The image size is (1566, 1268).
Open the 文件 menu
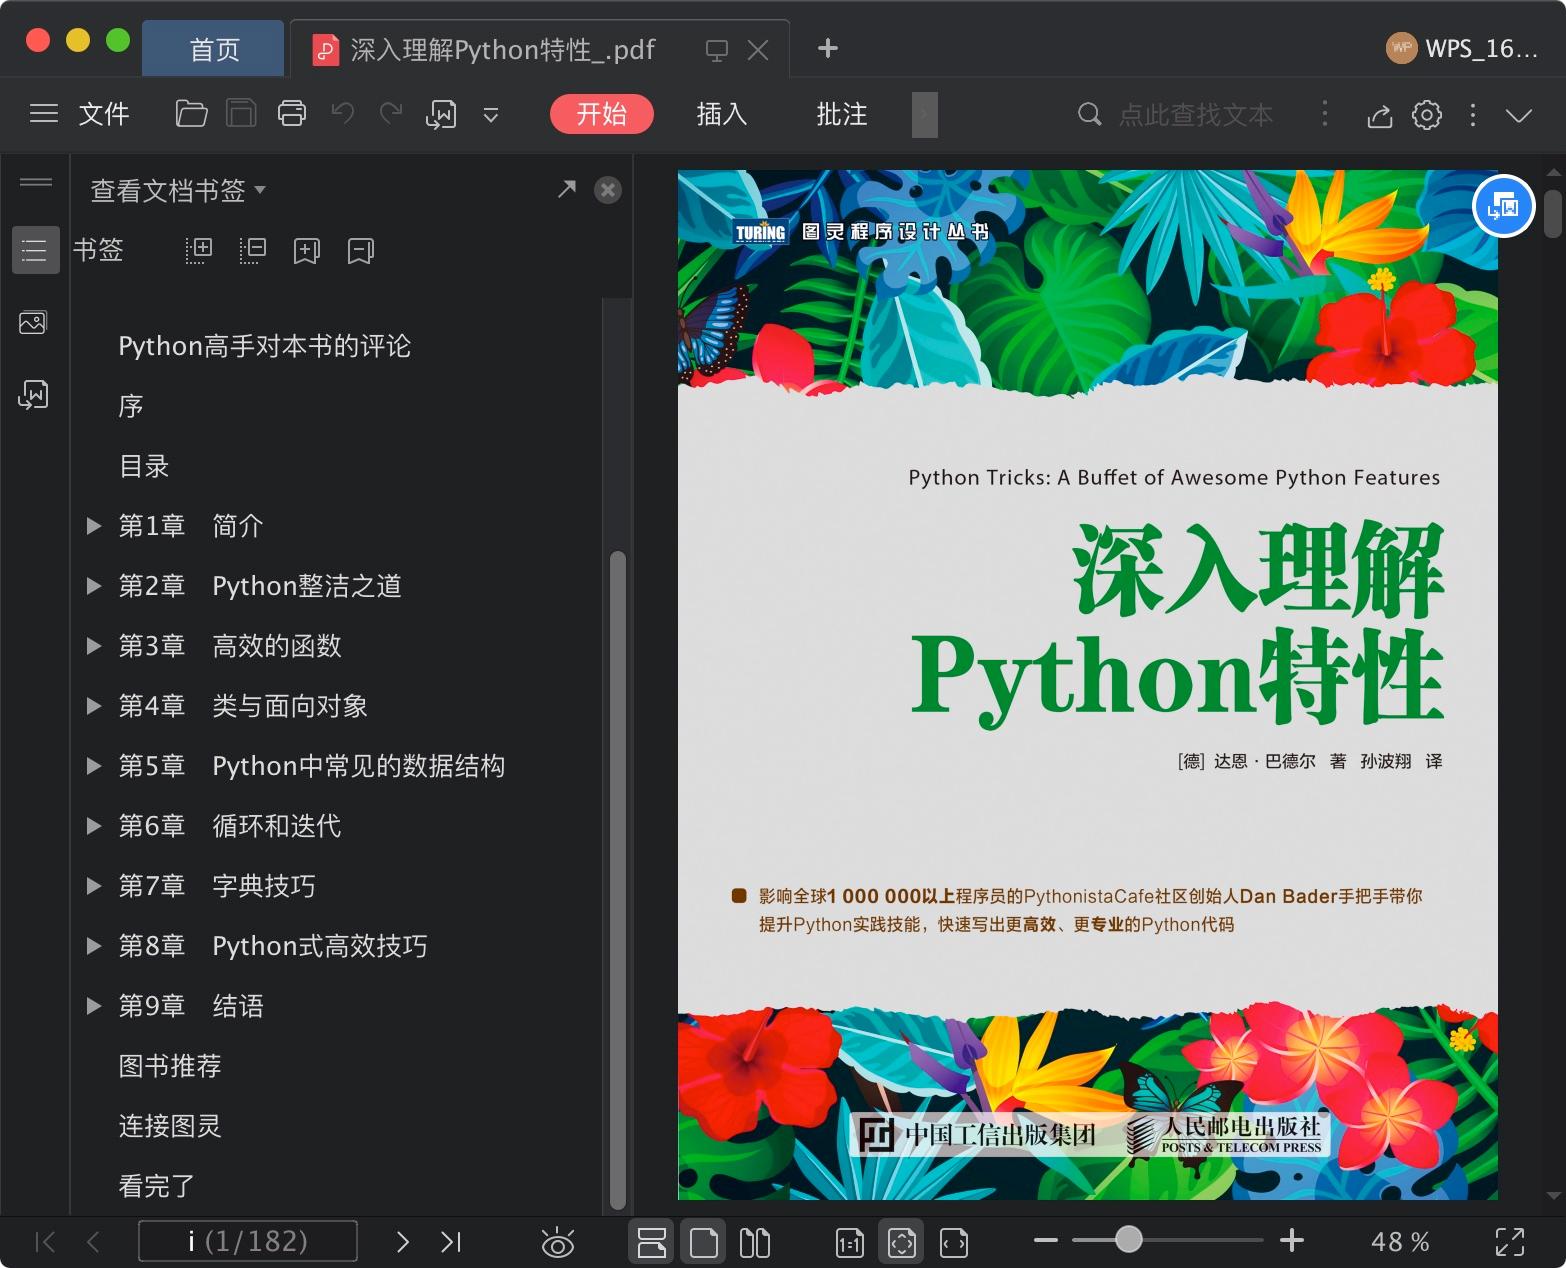[104, 114]
